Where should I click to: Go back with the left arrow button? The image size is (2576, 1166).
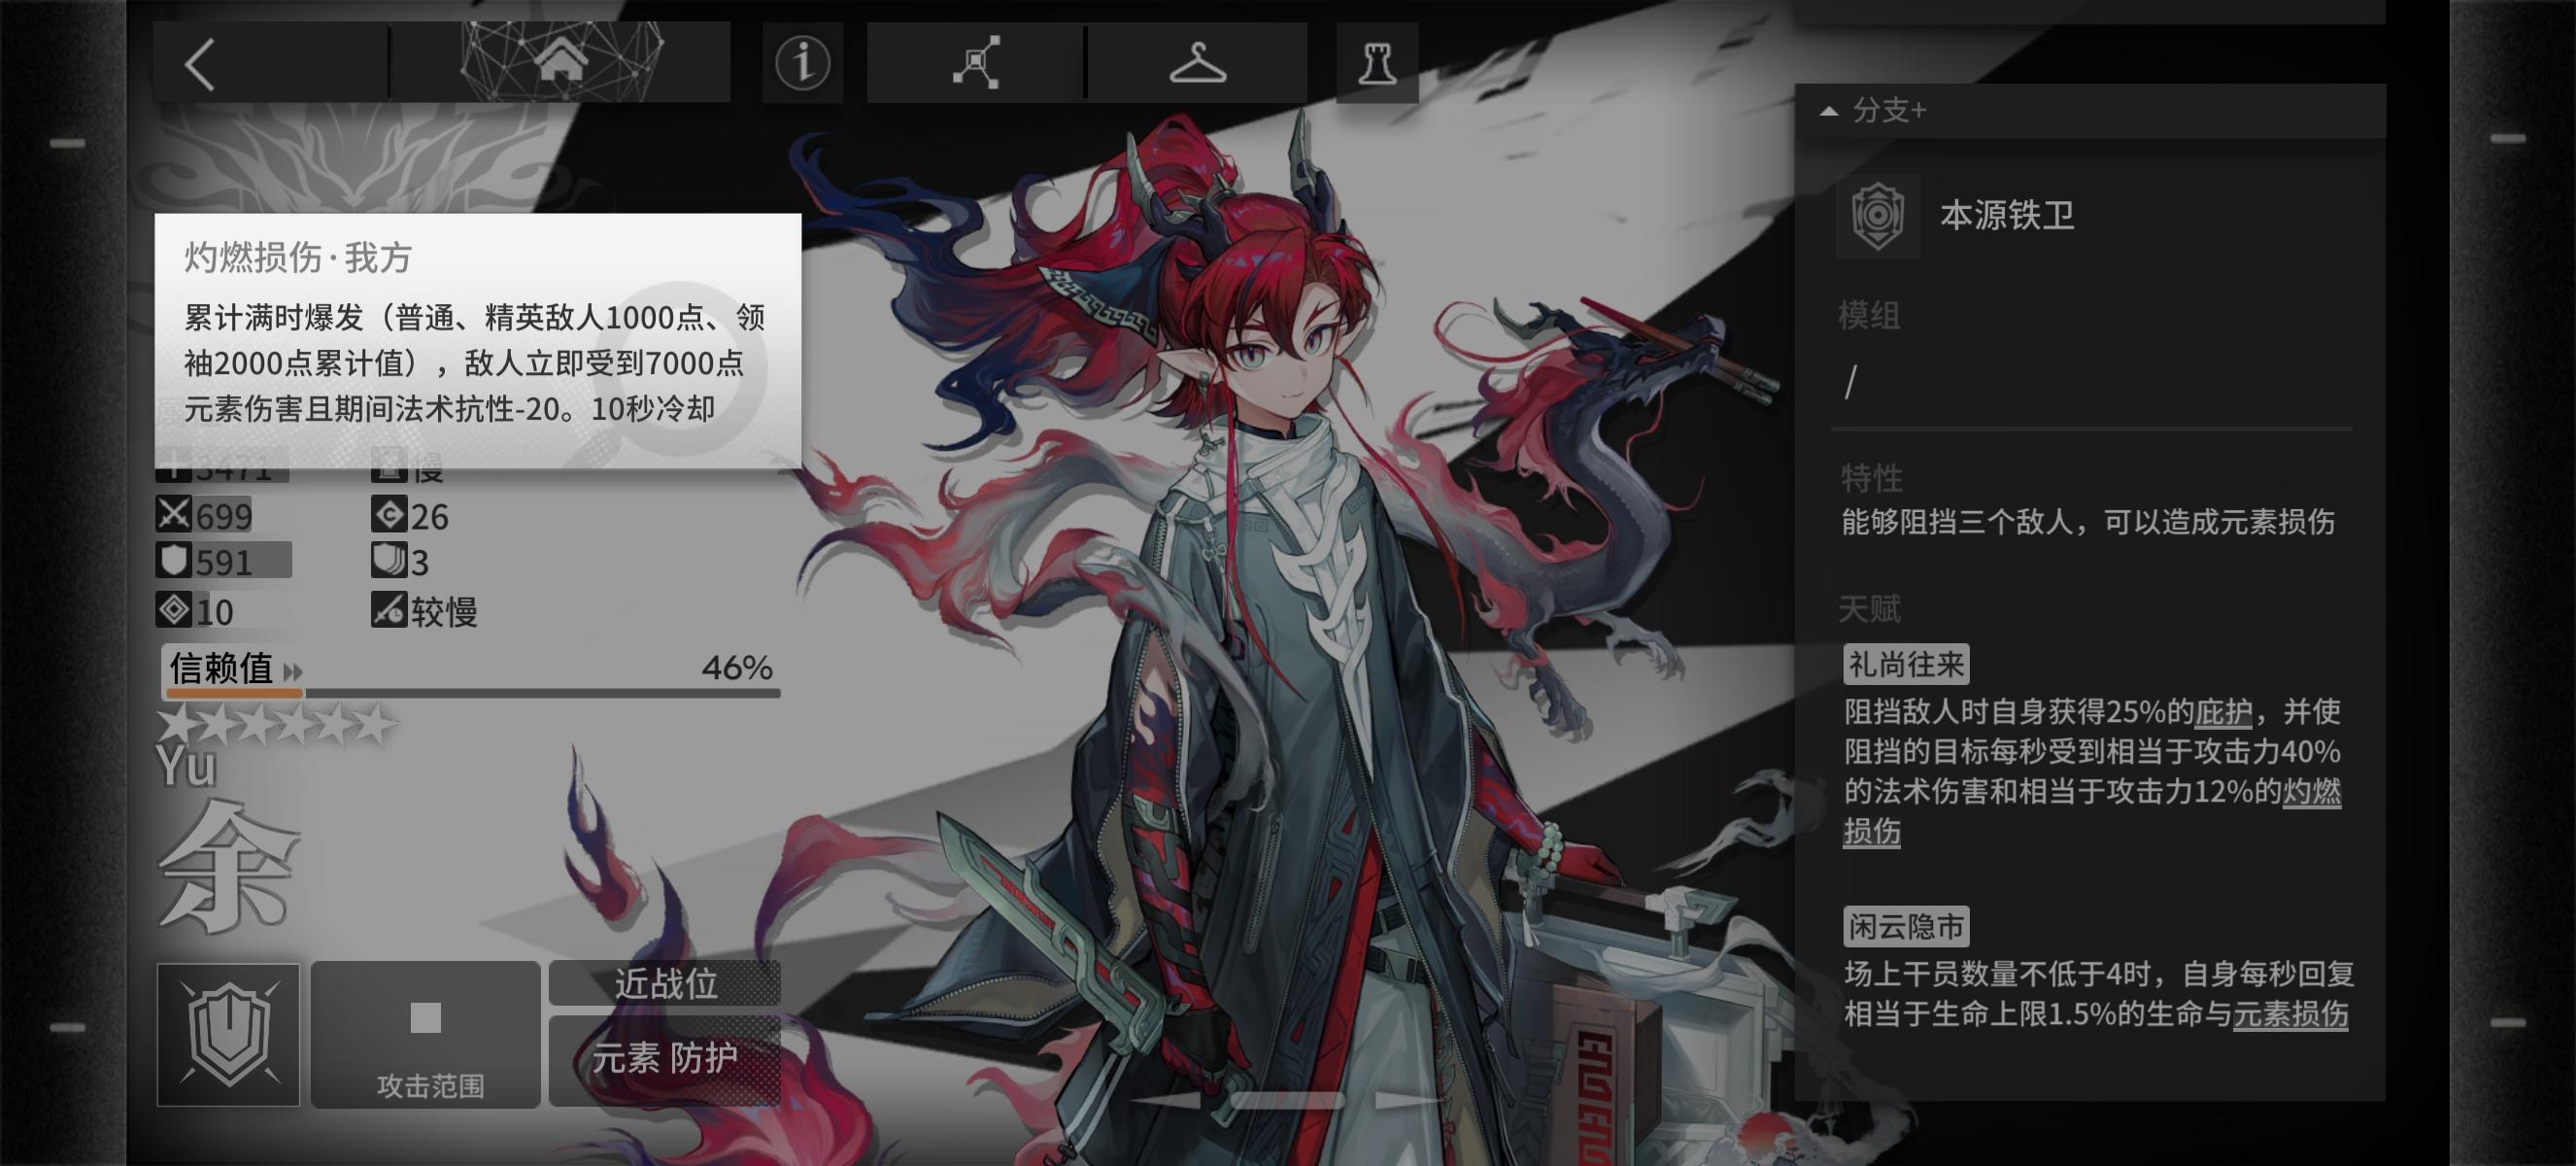click(200, 65)
